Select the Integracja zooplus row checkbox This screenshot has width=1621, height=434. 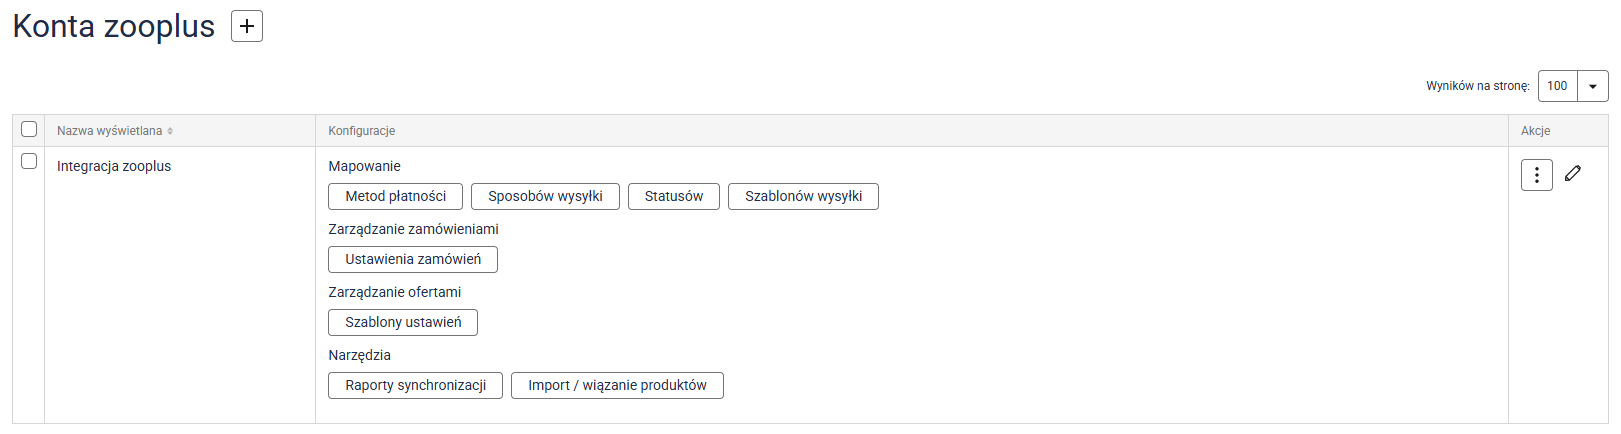click(29, 161)
